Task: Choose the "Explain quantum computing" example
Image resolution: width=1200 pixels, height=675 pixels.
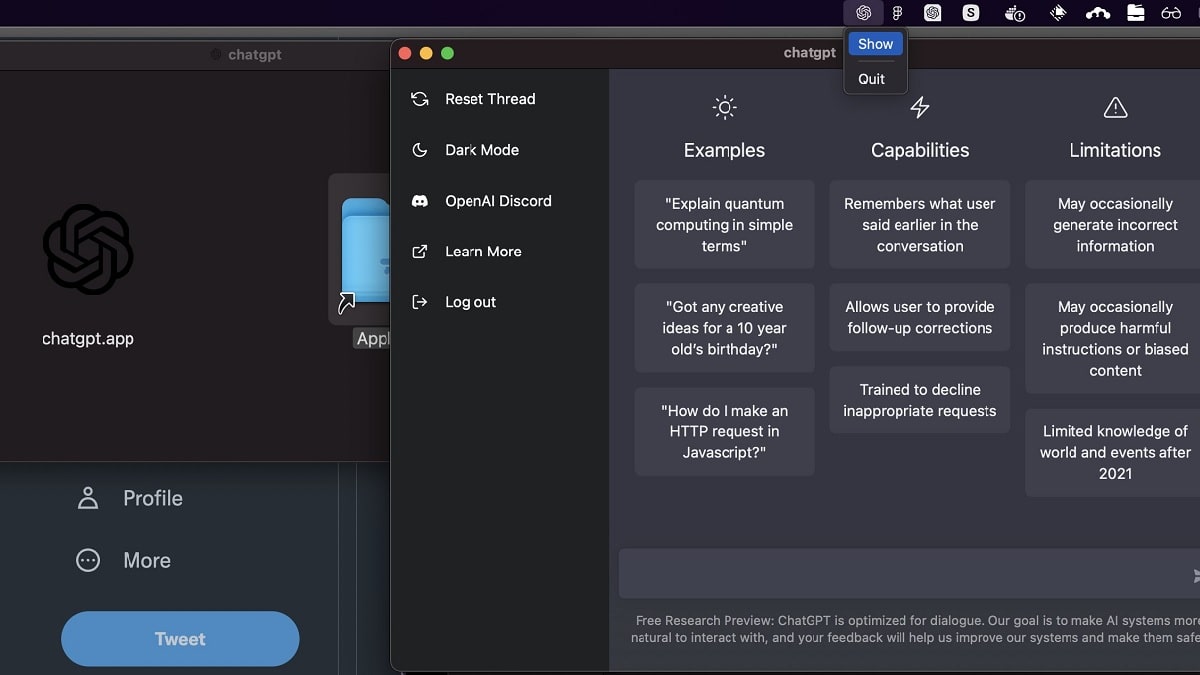Action: tap(724, 225)
